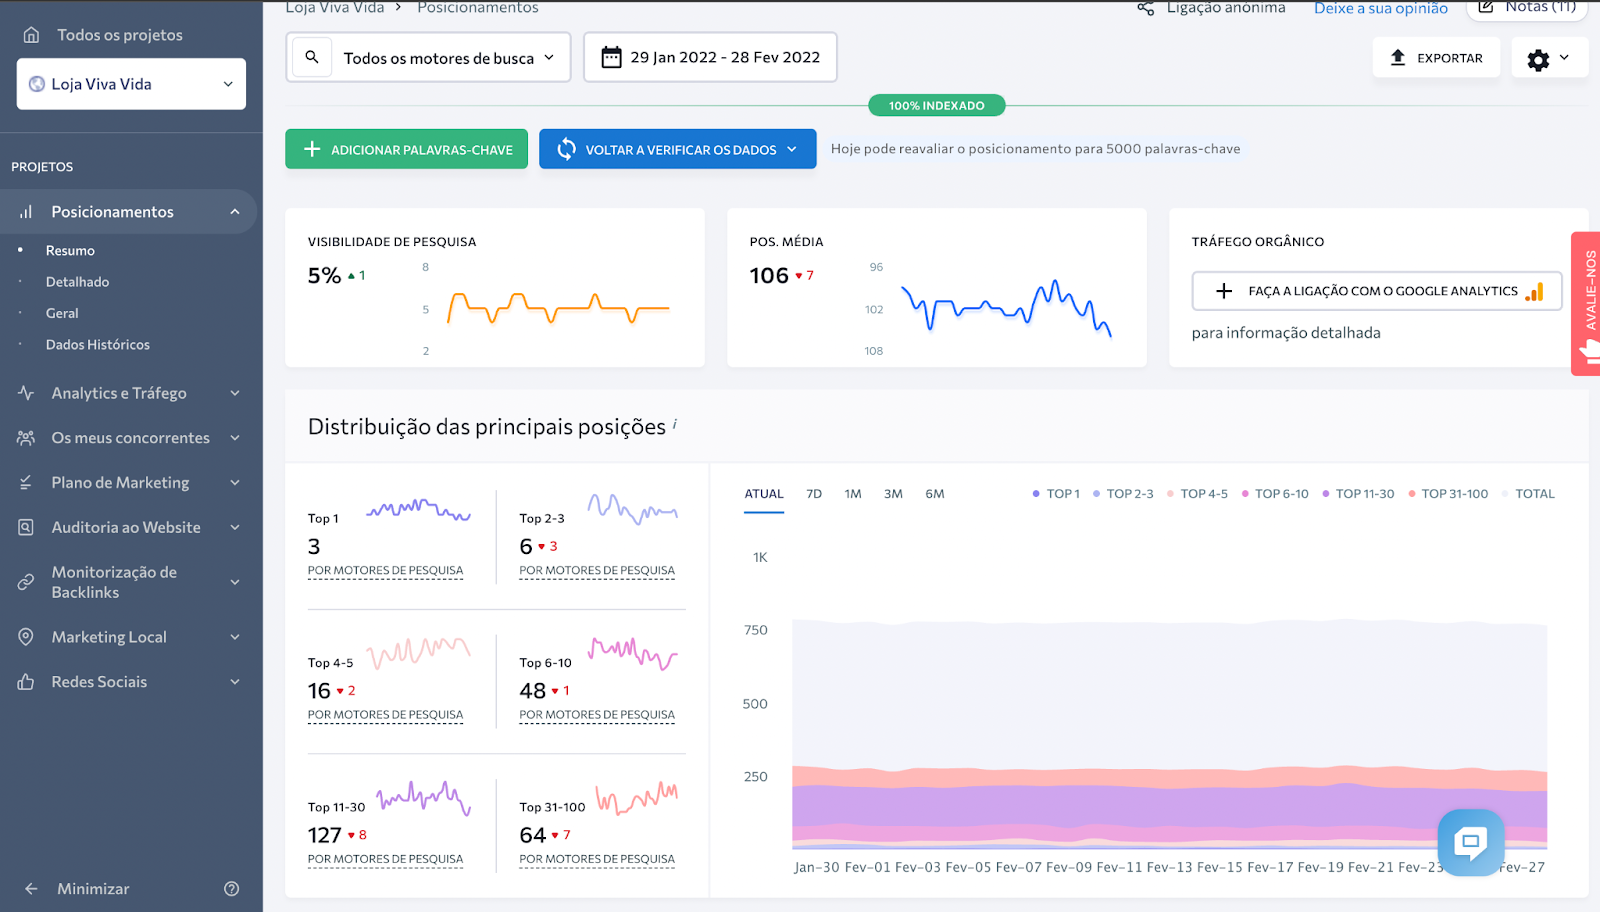Click the Minimizar arrow icon
Screen dimensions: 1600x912
click(31, 889)
